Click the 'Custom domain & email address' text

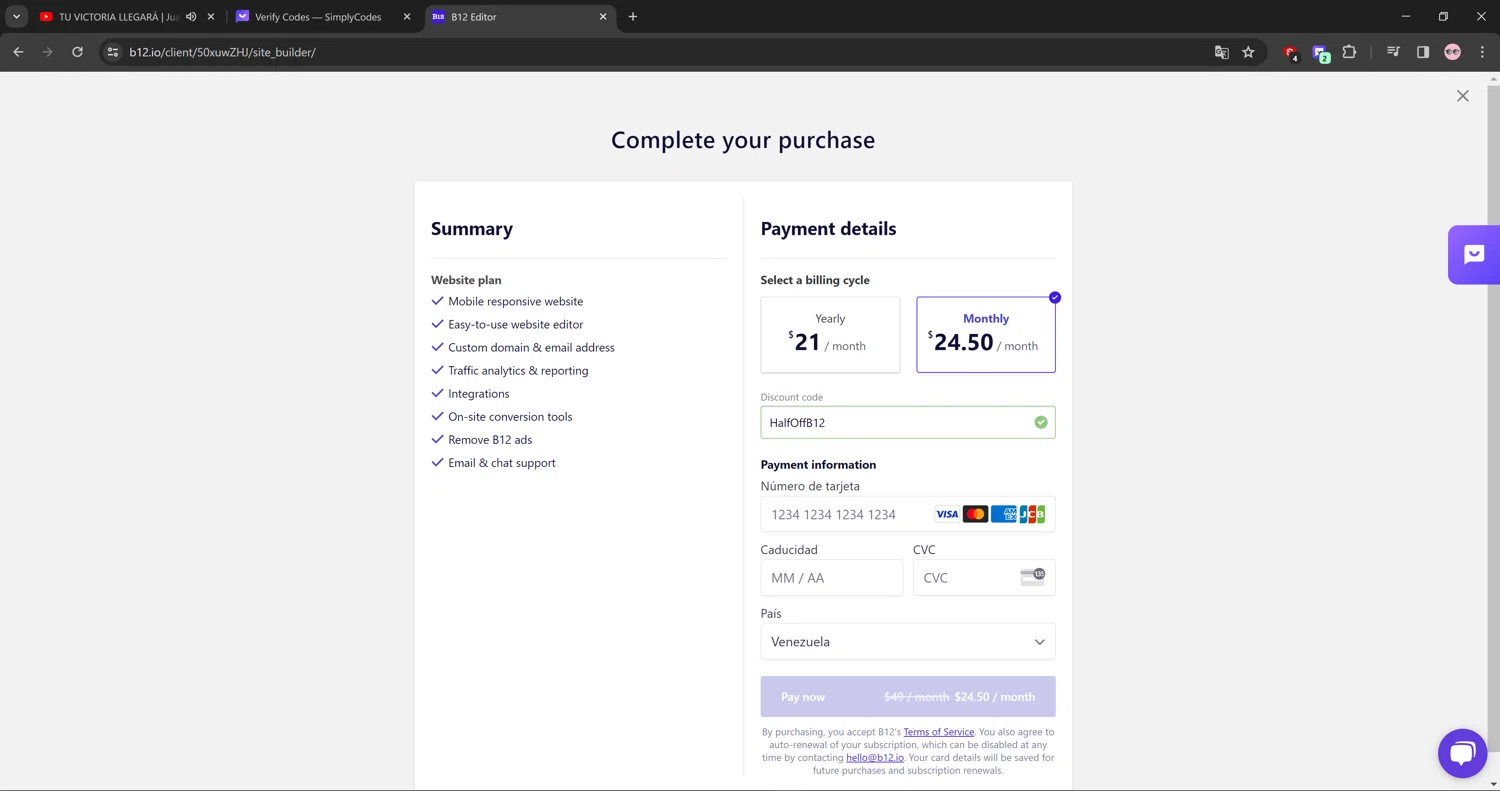[532, 347]
